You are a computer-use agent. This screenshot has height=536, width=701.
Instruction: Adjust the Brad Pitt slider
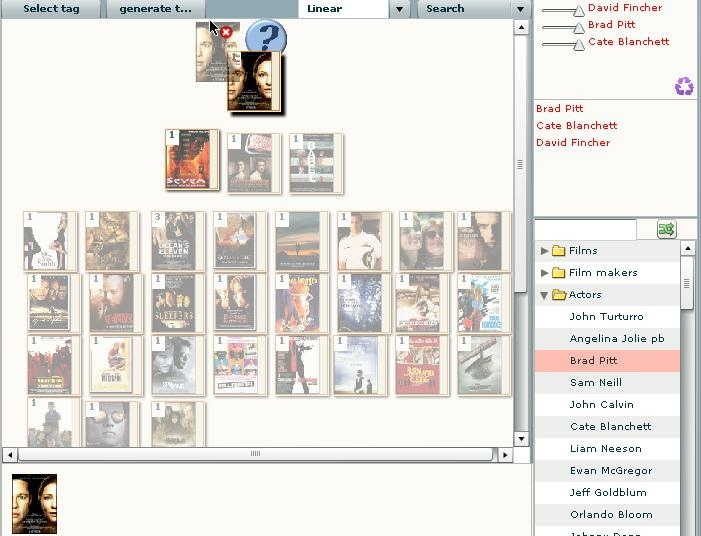point(579,28)
